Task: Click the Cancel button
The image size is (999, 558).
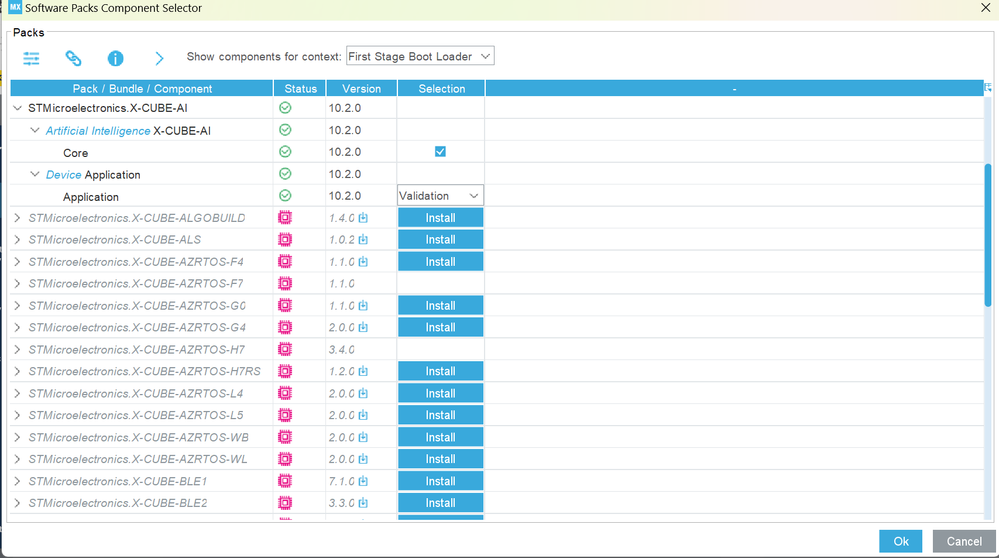Action: pyautogui.click(x=964, y=541)
